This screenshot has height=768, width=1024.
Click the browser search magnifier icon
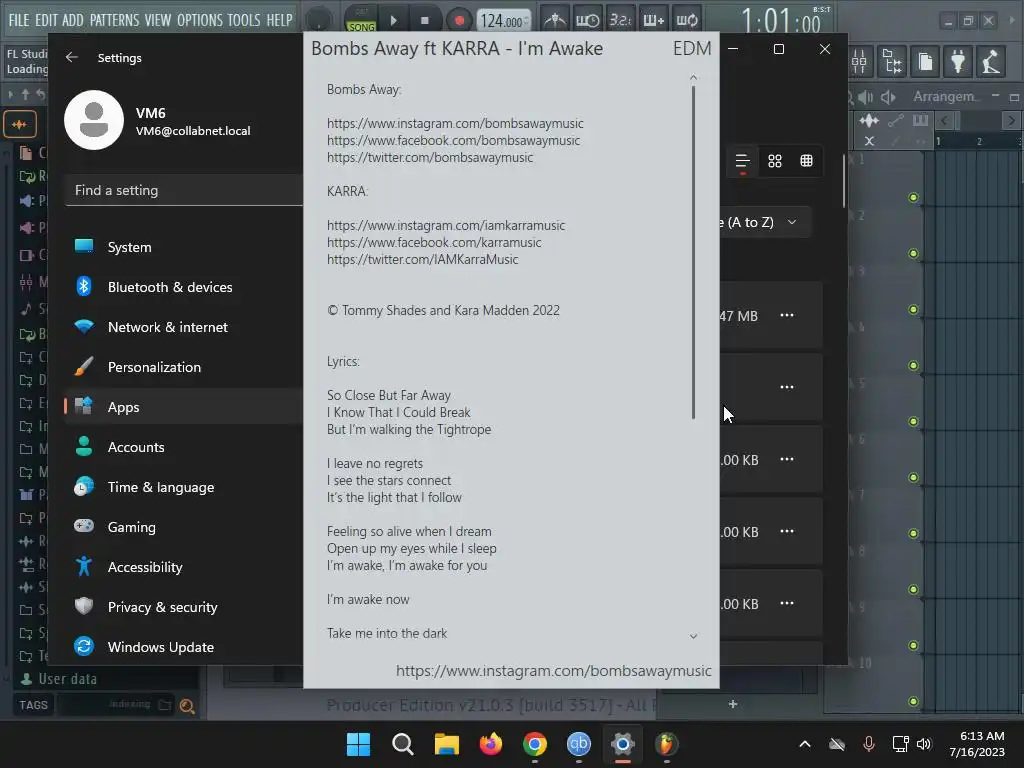click(187, 705)
